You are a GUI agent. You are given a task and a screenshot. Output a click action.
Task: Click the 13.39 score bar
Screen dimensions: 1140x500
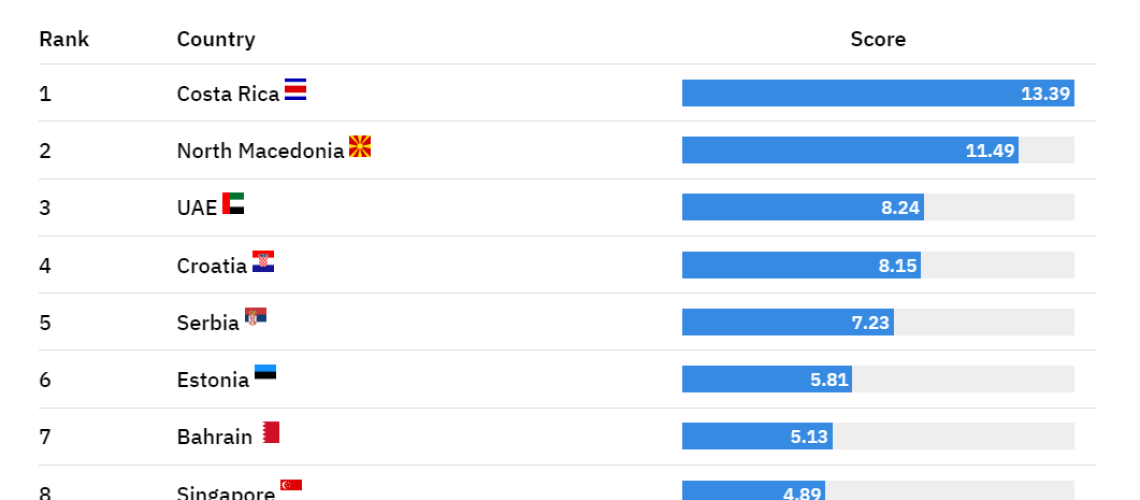click(878, 93)
